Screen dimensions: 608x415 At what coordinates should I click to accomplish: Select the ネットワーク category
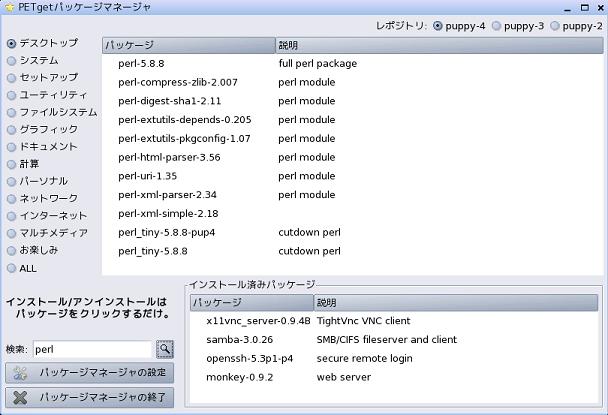point(43,199)
